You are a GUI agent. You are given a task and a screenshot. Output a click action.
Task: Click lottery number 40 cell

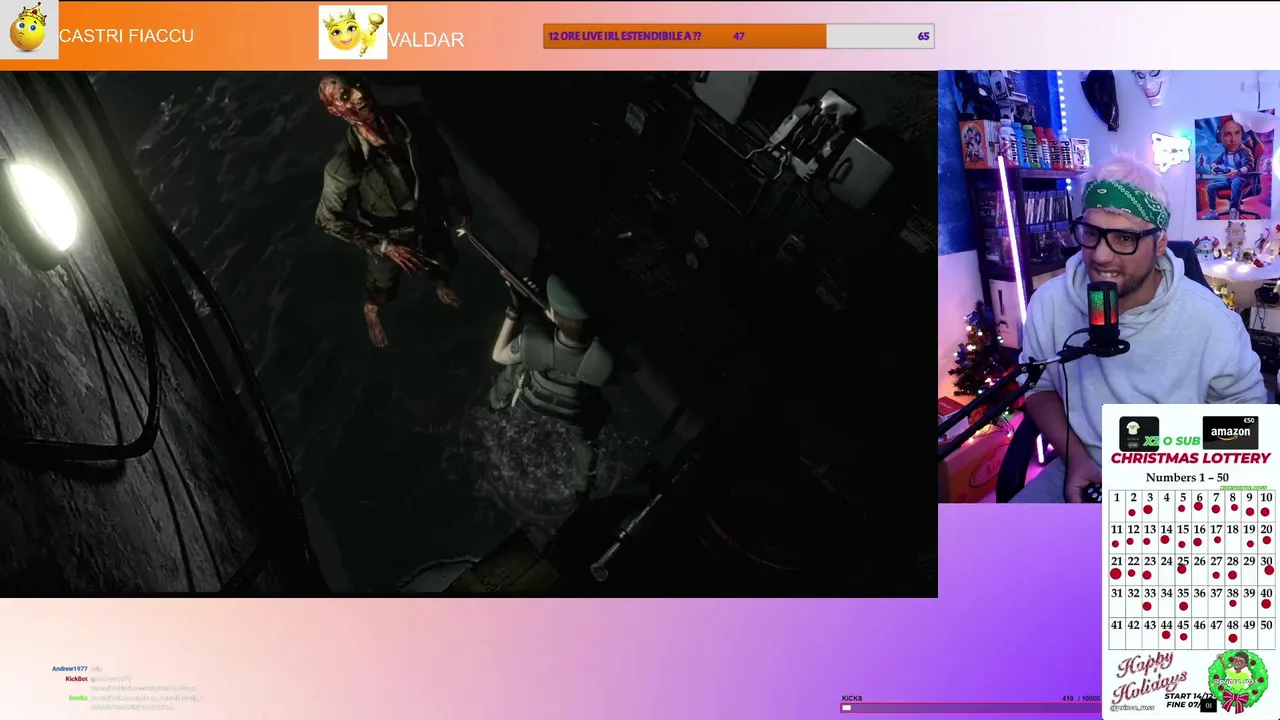click(1266, 601)
